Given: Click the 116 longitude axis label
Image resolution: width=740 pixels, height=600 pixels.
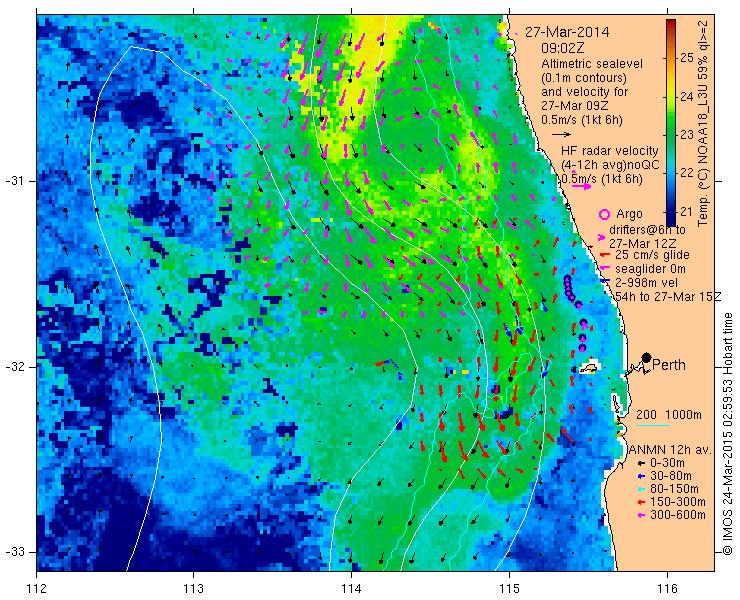Looking at the screenshot, I should click(x=667, y=589).
